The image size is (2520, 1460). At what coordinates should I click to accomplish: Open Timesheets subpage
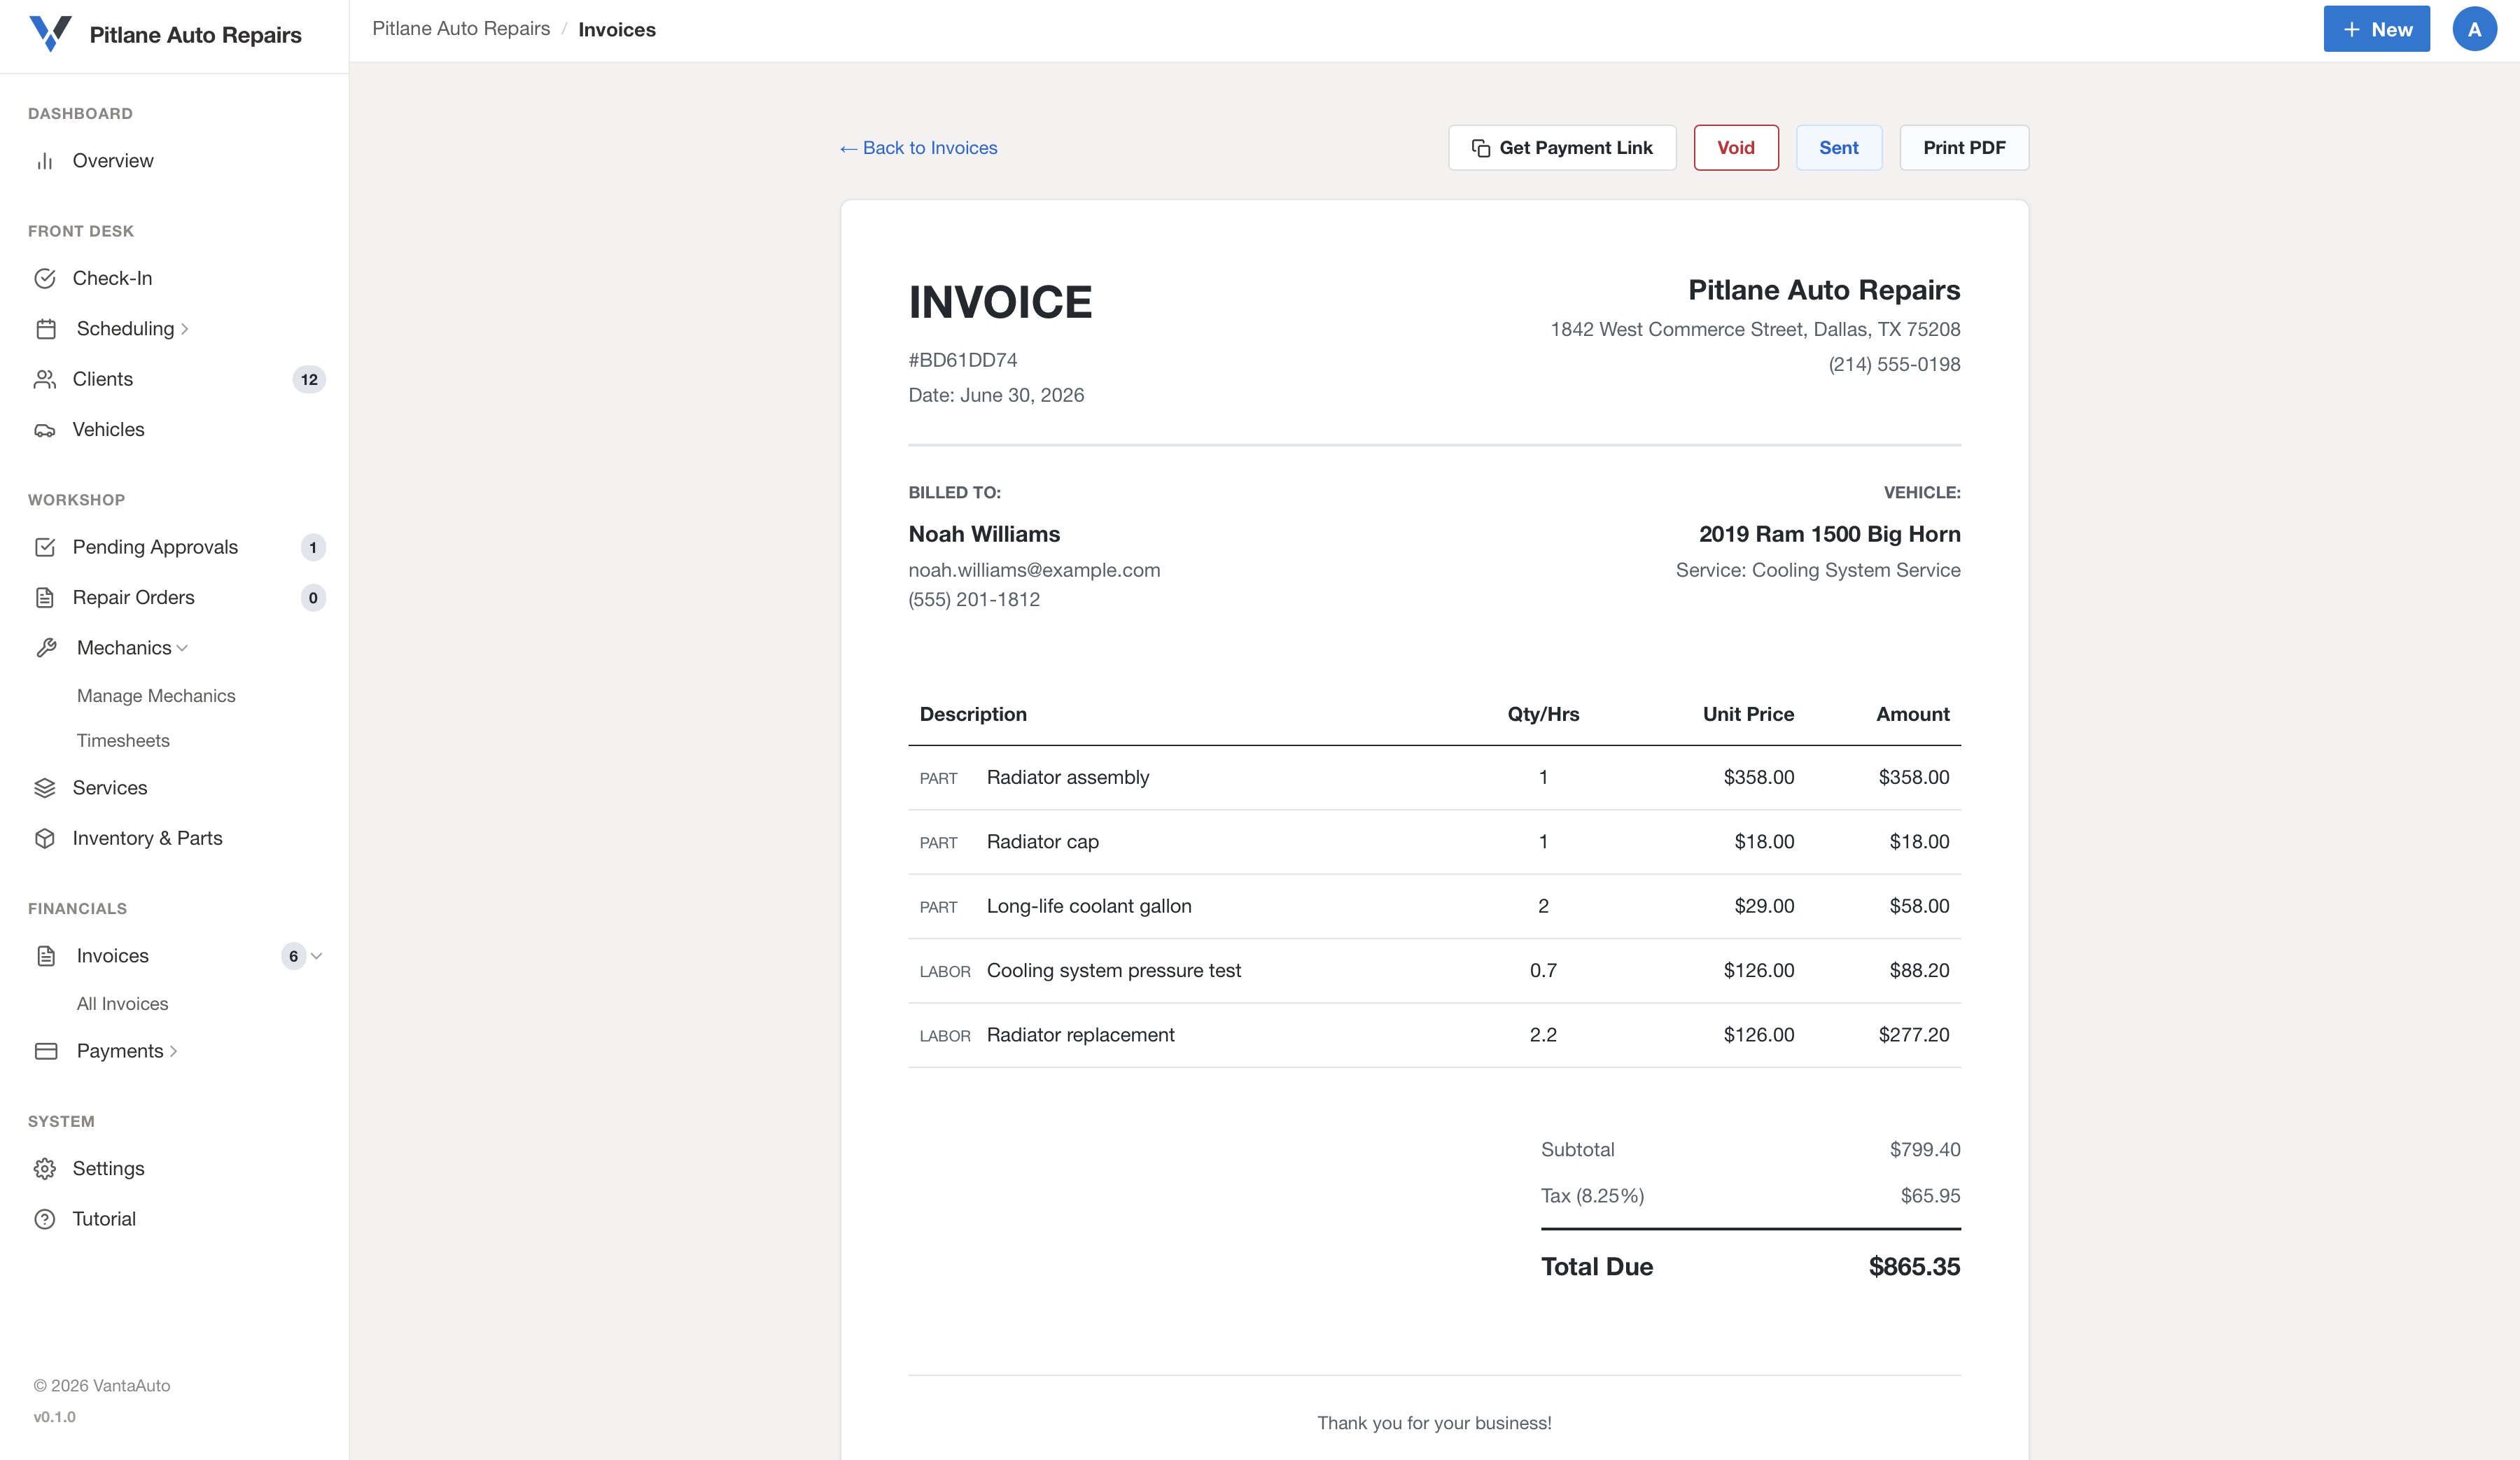pos(123,741)
